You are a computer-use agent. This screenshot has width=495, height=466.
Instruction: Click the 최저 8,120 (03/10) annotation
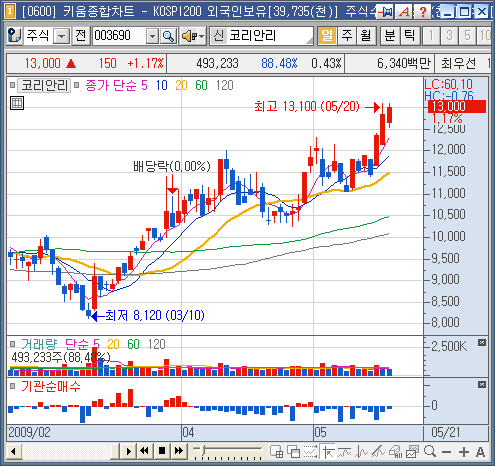(x=155, y=315)
